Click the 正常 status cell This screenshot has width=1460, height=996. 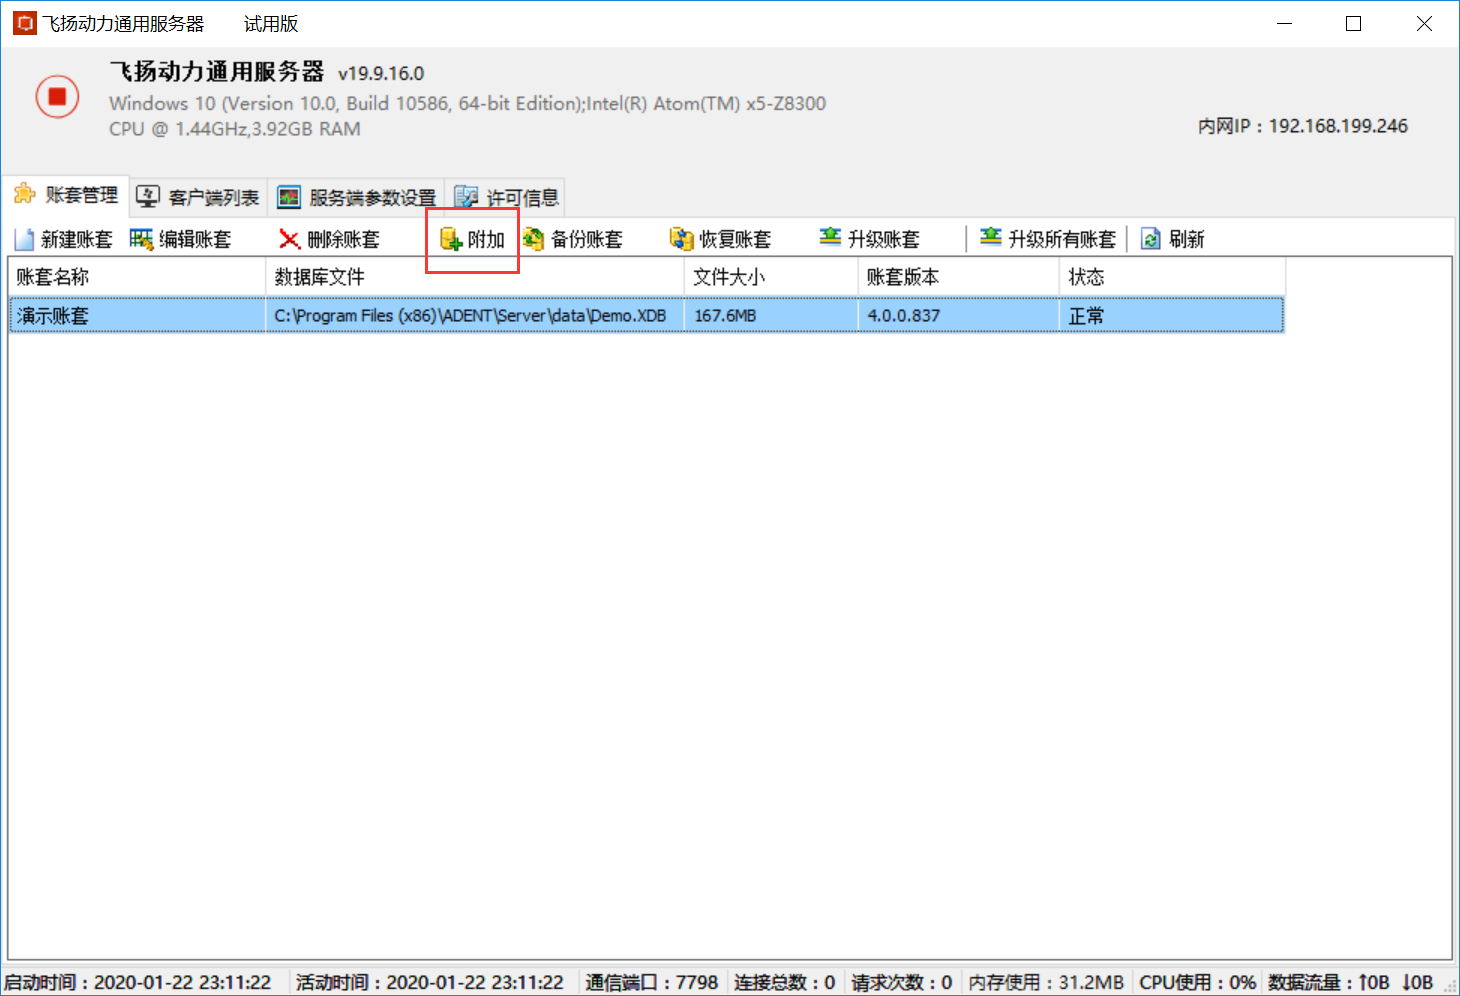[x=1172, y=315]
